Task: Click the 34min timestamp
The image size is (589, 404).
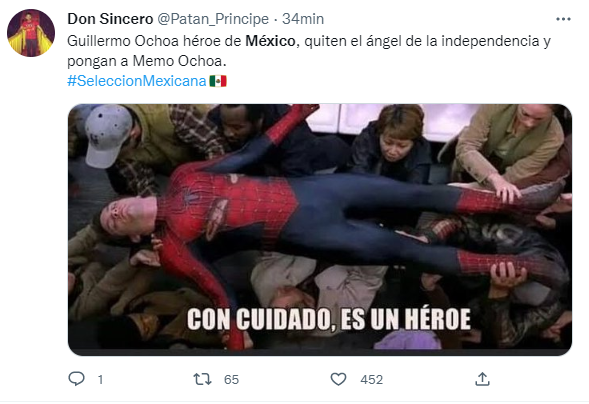Action: [x=303, y=19]
